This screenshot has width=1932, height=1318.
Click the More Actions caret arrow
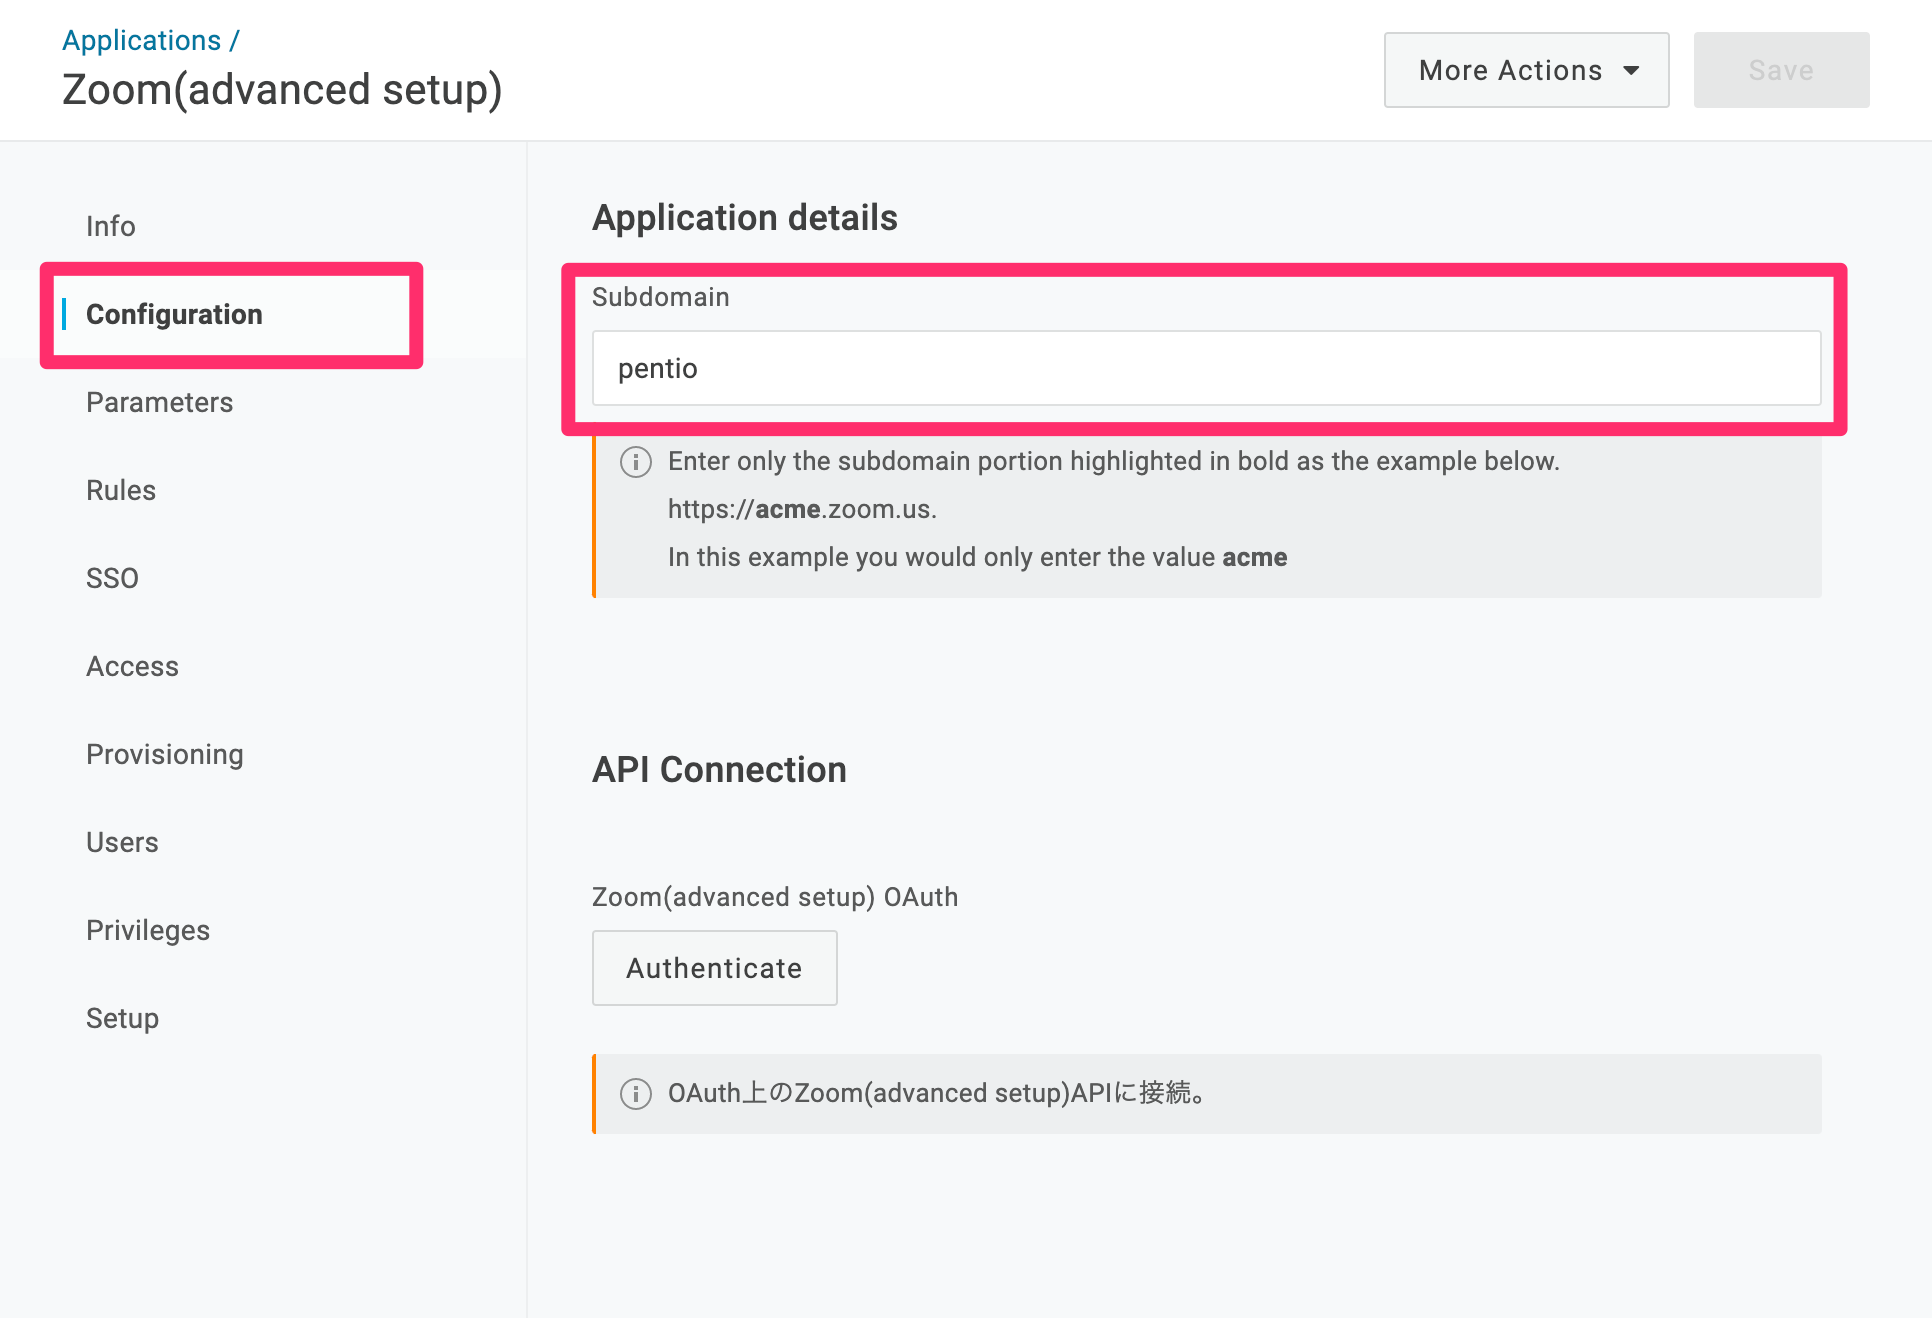(x=1631, y=70)
